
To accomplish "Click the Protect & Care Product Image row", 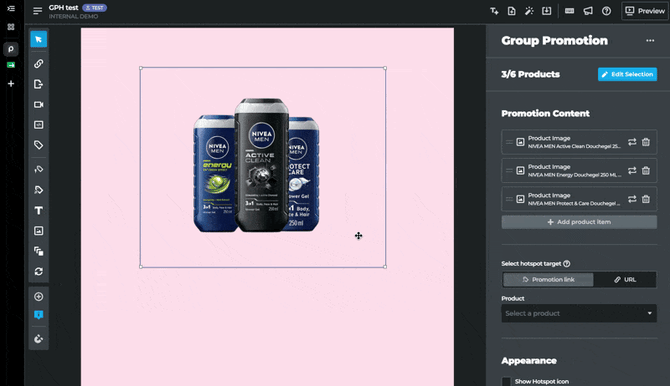I will 579,199.
